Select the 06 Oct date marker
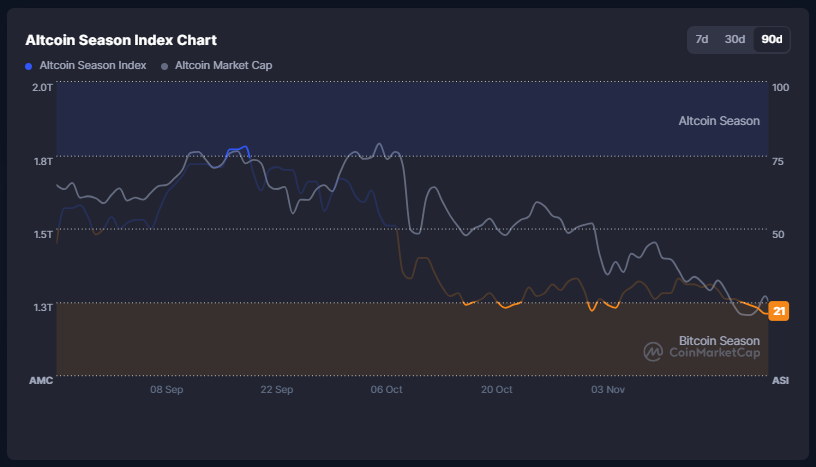This screenshot has width=816, height=467. coord(386,390)
